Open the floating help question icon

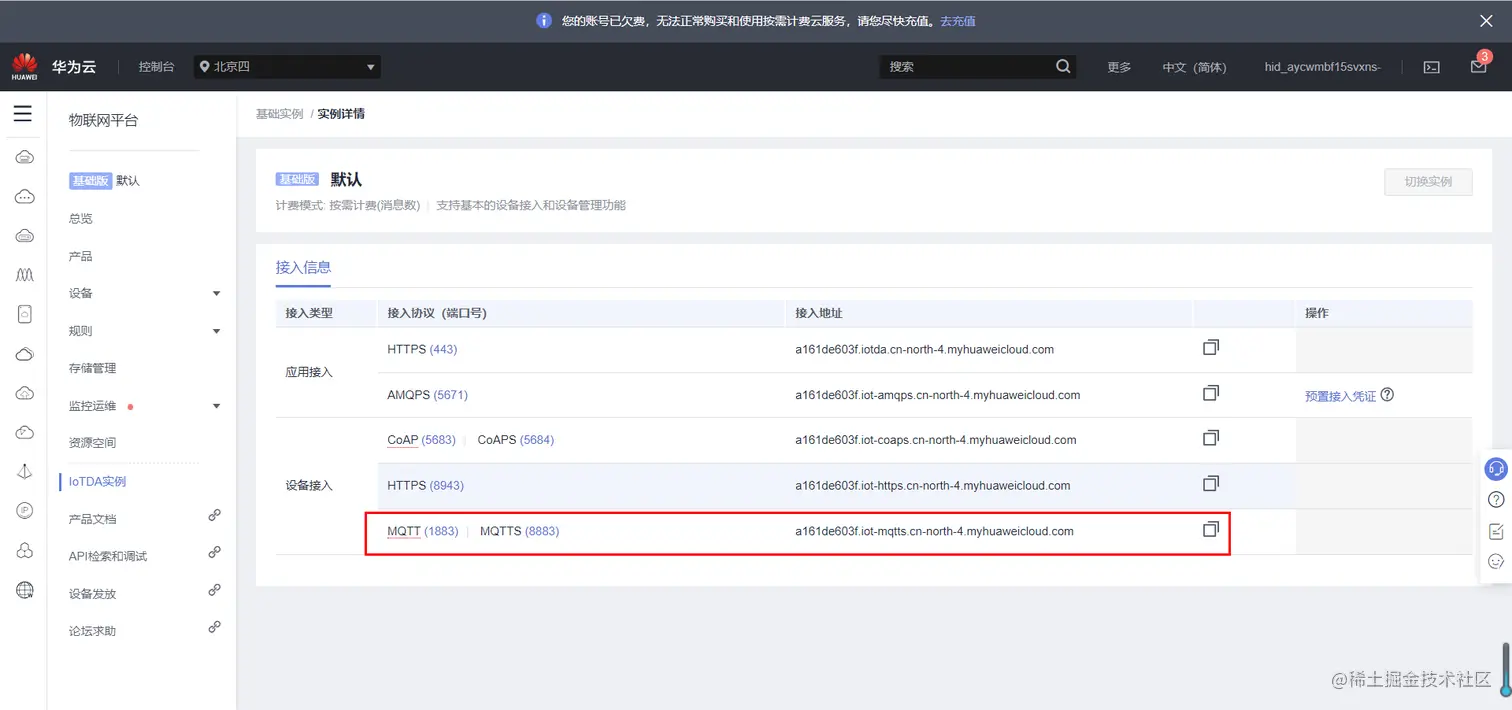[x=1496, y=499]
